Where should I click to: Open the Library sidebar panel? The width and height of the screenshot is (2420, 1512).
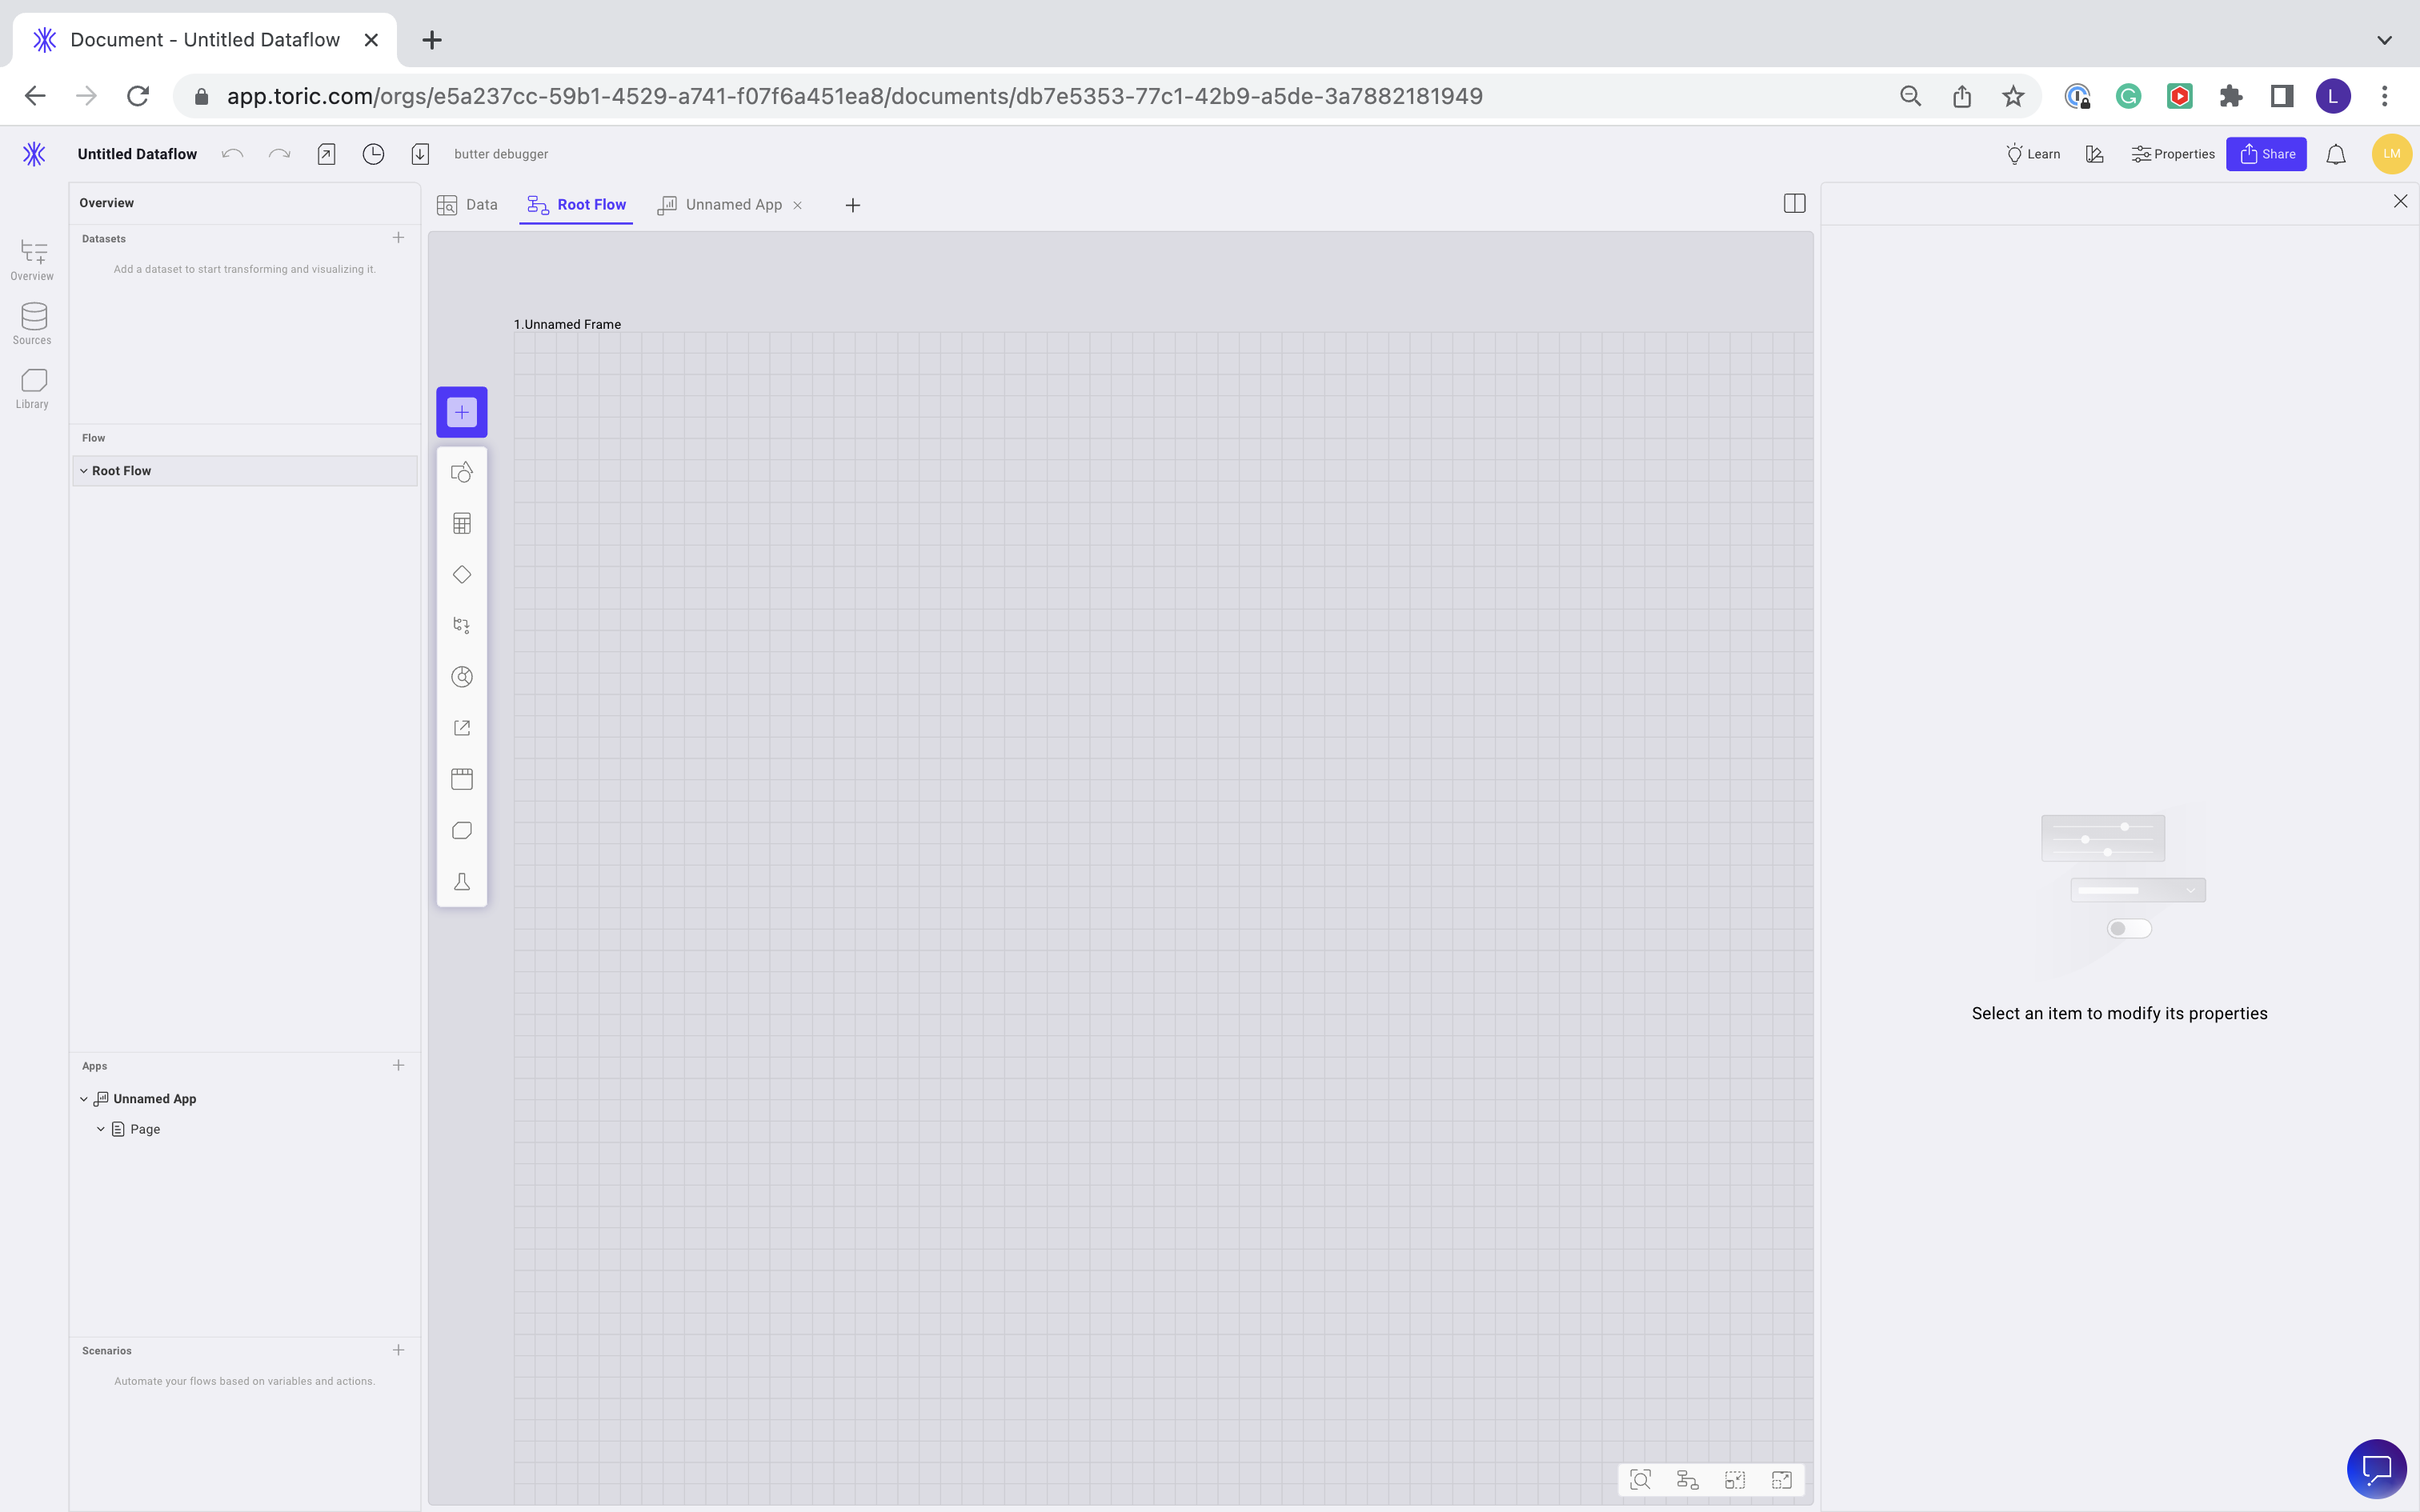point(32,388)
